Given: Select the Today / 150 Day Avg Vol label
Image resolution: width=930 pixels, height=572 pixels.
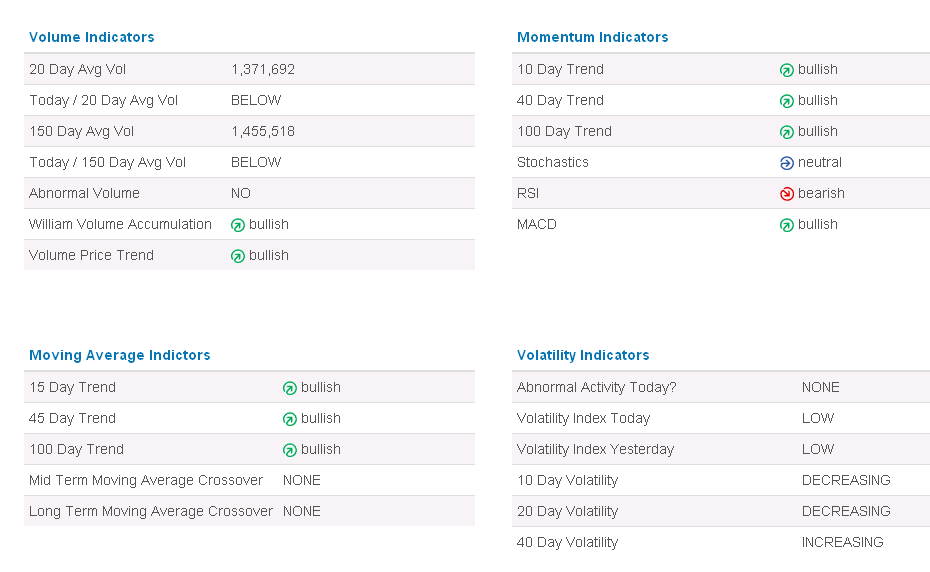Looking at the screenshot, I should (x=107, y=162).
